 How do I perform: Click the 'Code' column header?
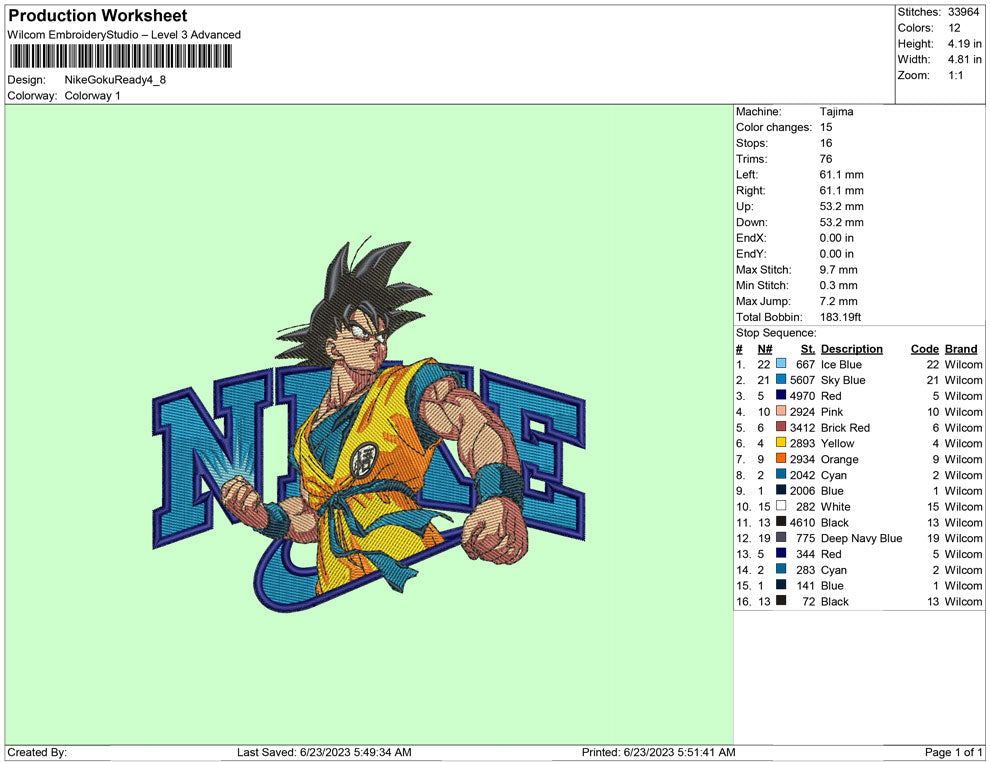(x=925, y=348)
